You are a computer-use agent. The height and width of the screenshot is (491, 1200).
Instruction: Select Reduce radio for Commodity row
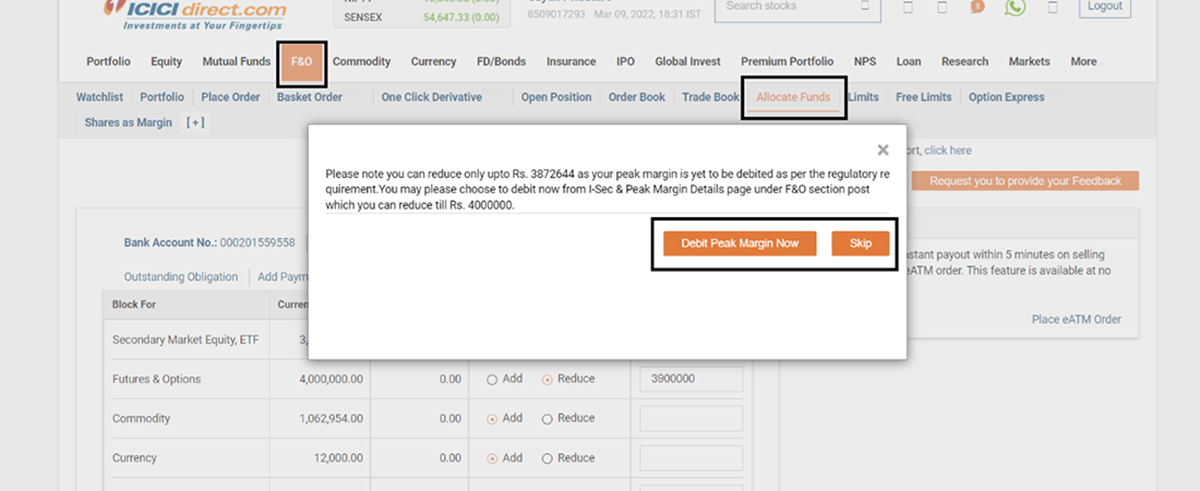click(x=547, y=418)
